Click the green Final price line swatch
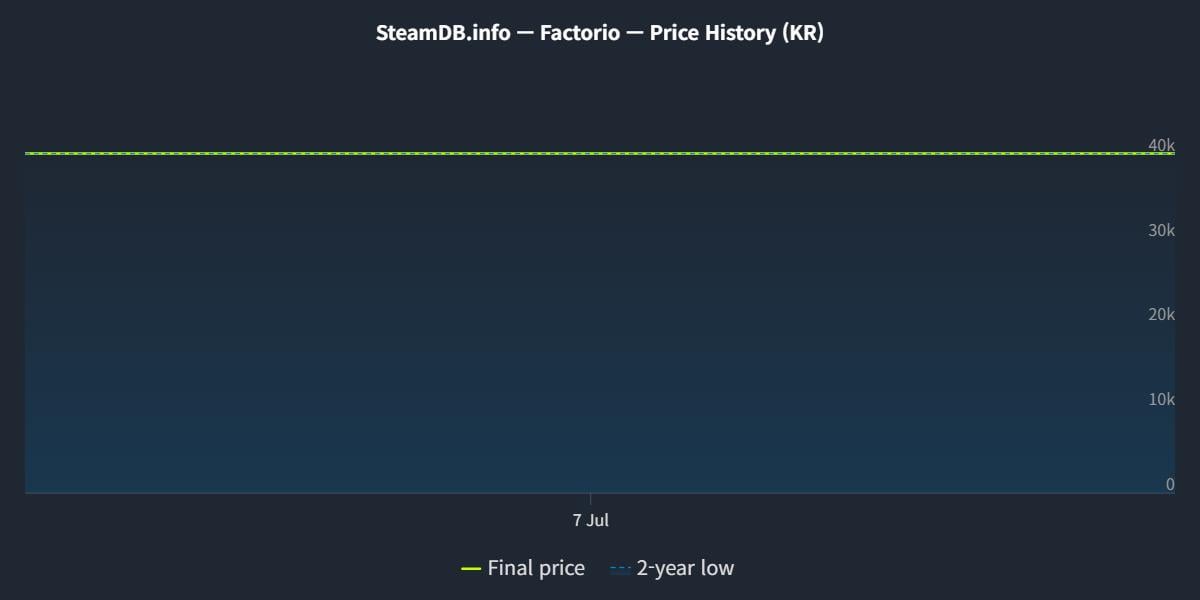Screen dimensions: 1200x600 (x=471, y=569)
